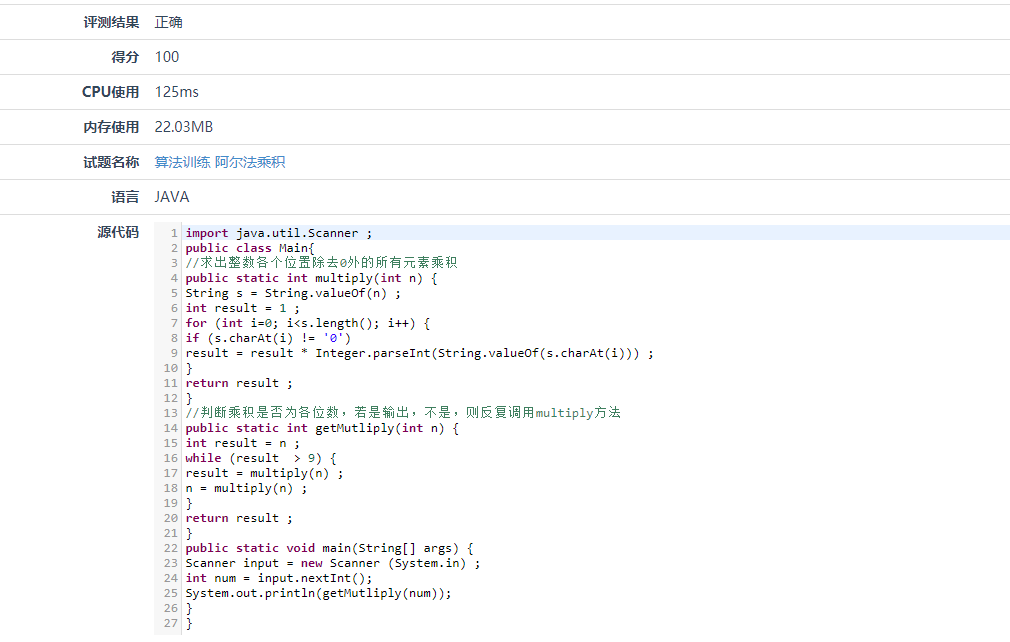Image resolution: width=1010 pixels, height=642 pixels.
Task: Click line number 1 in the gutter
Action: pos(174,233)
